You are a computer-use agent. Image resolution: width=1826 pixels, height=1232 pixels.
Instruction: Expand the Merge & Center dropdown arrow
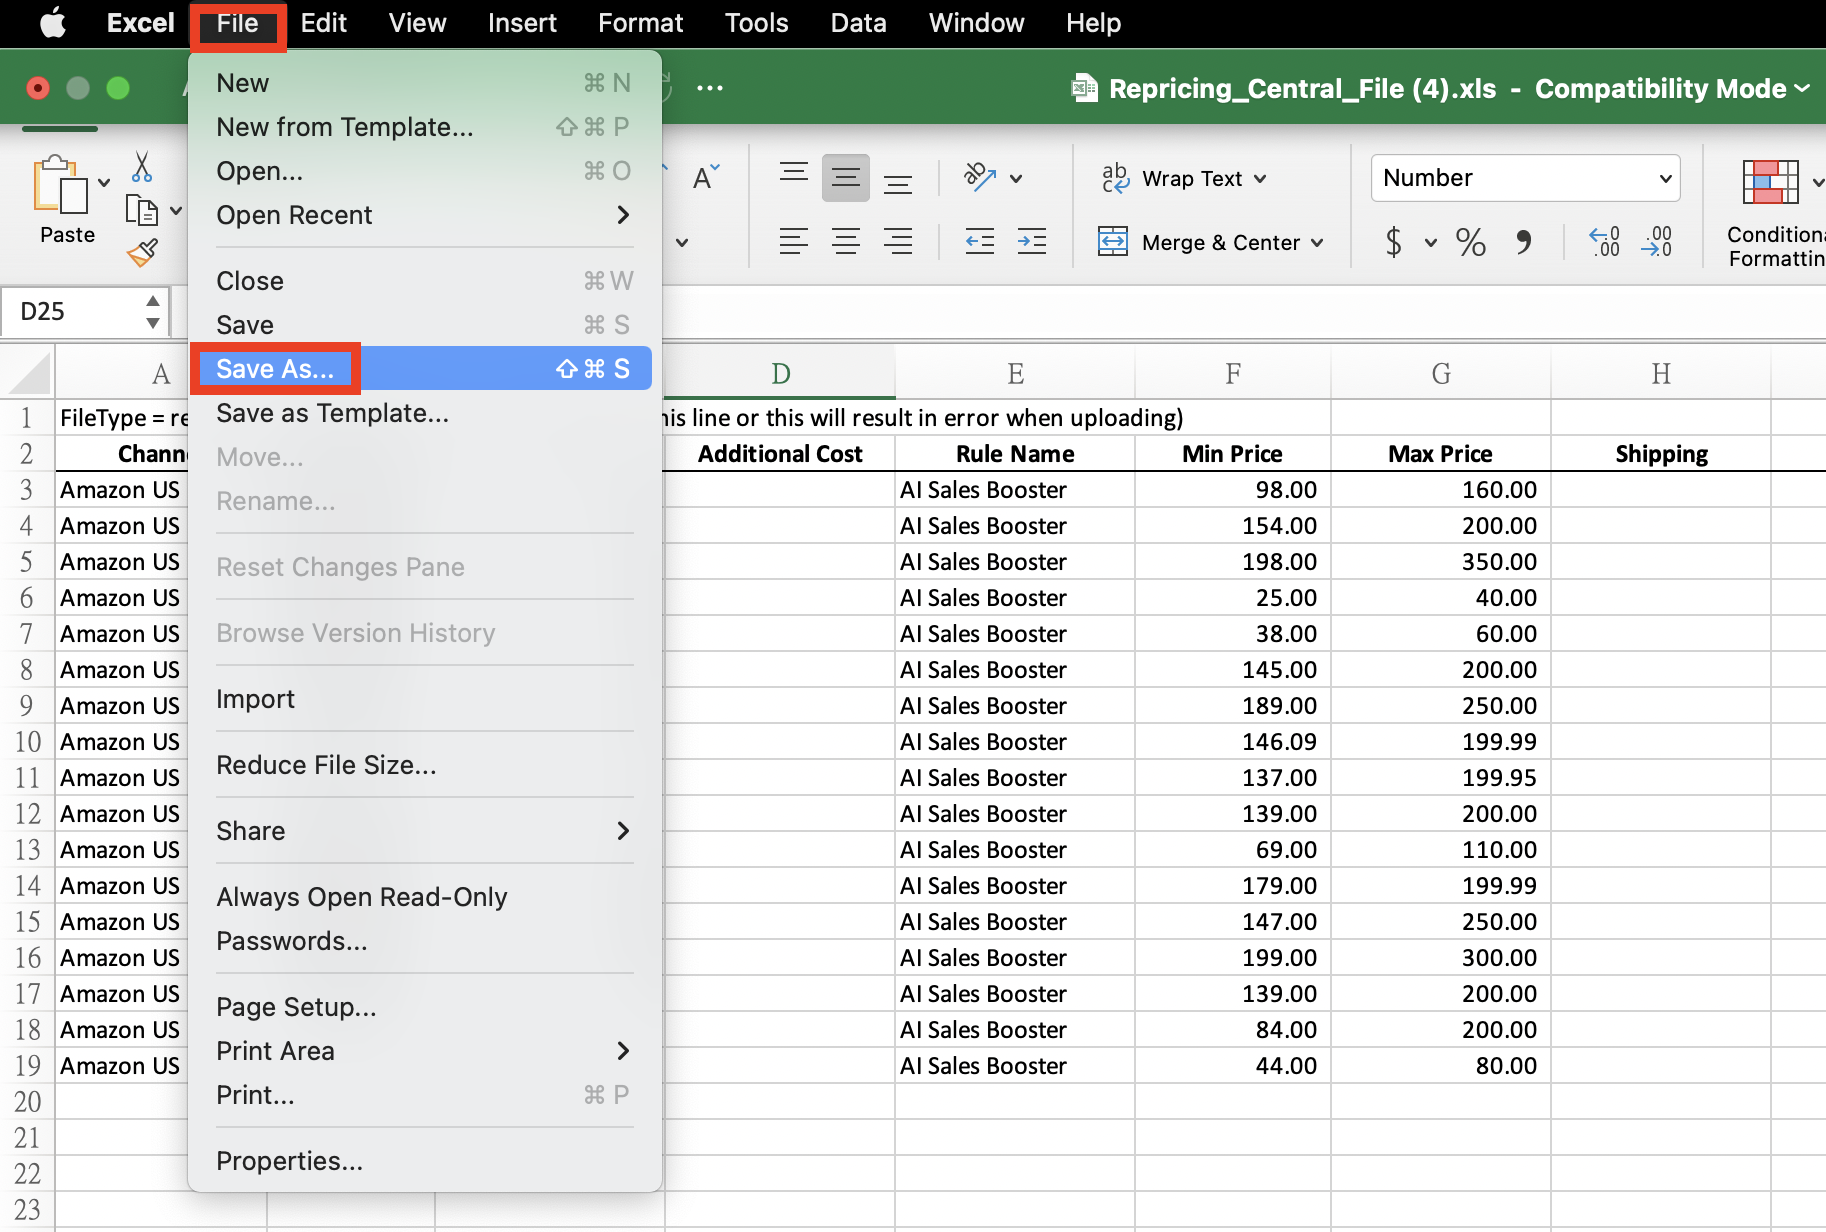[x=1317, y=243]
